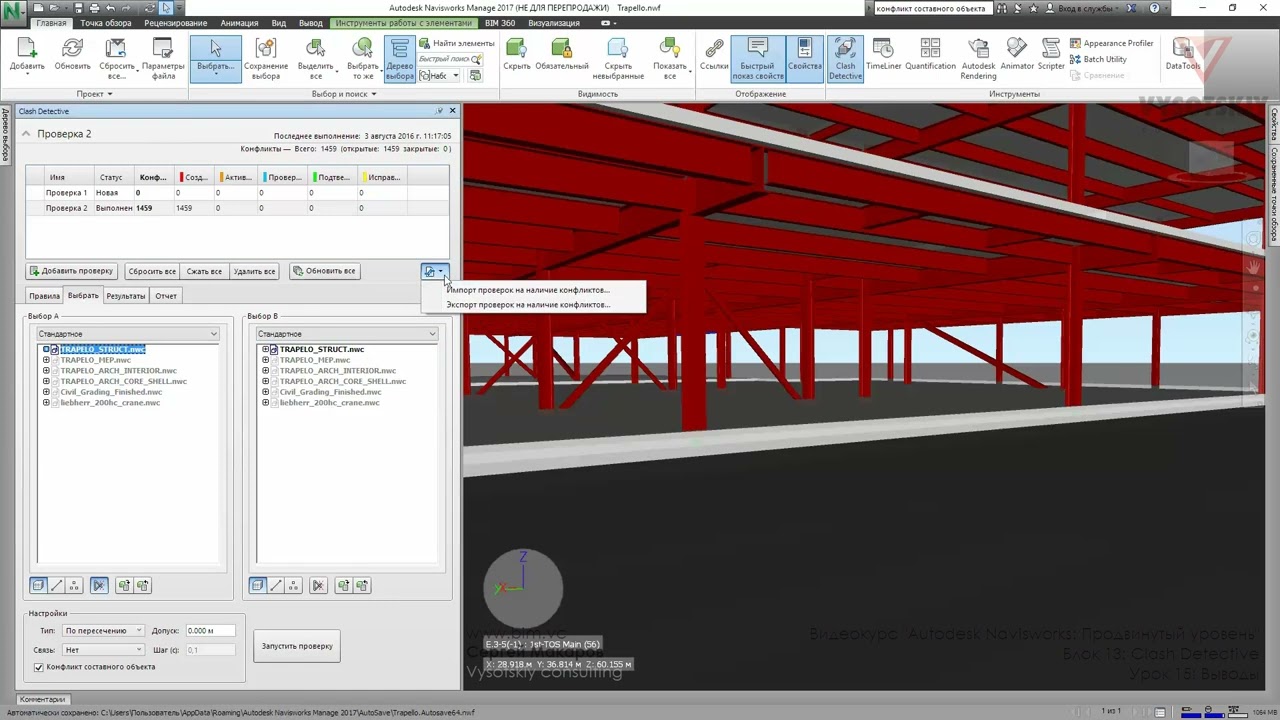Open the Тип clash type dropdown
The image size is (1280, 720).
point(104,631)
